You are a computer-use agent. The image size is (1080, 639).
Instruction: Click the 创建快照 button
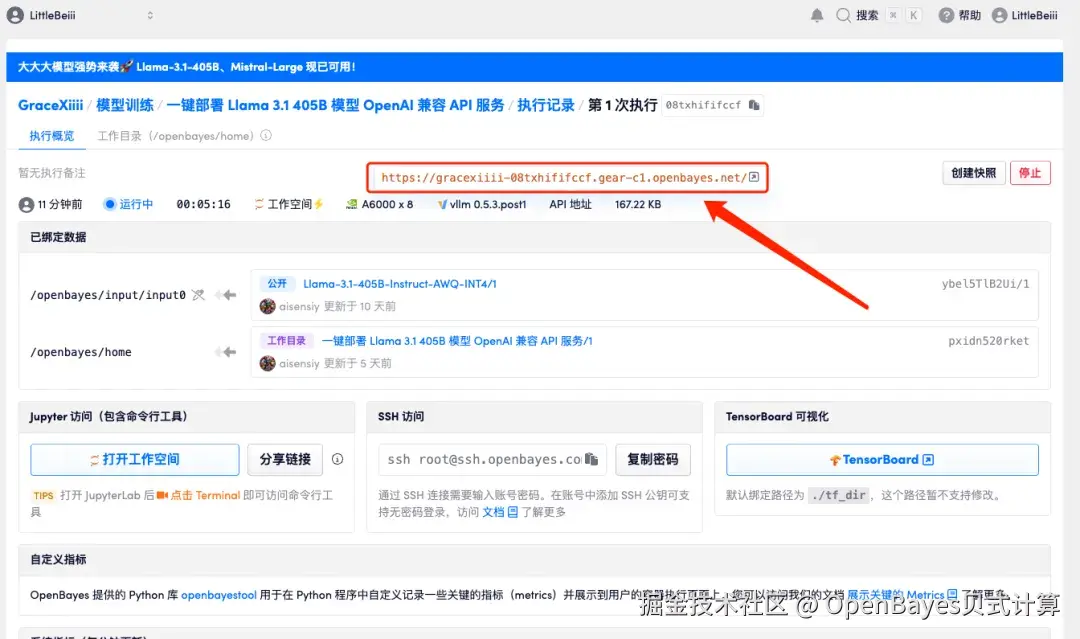(973, 173)
